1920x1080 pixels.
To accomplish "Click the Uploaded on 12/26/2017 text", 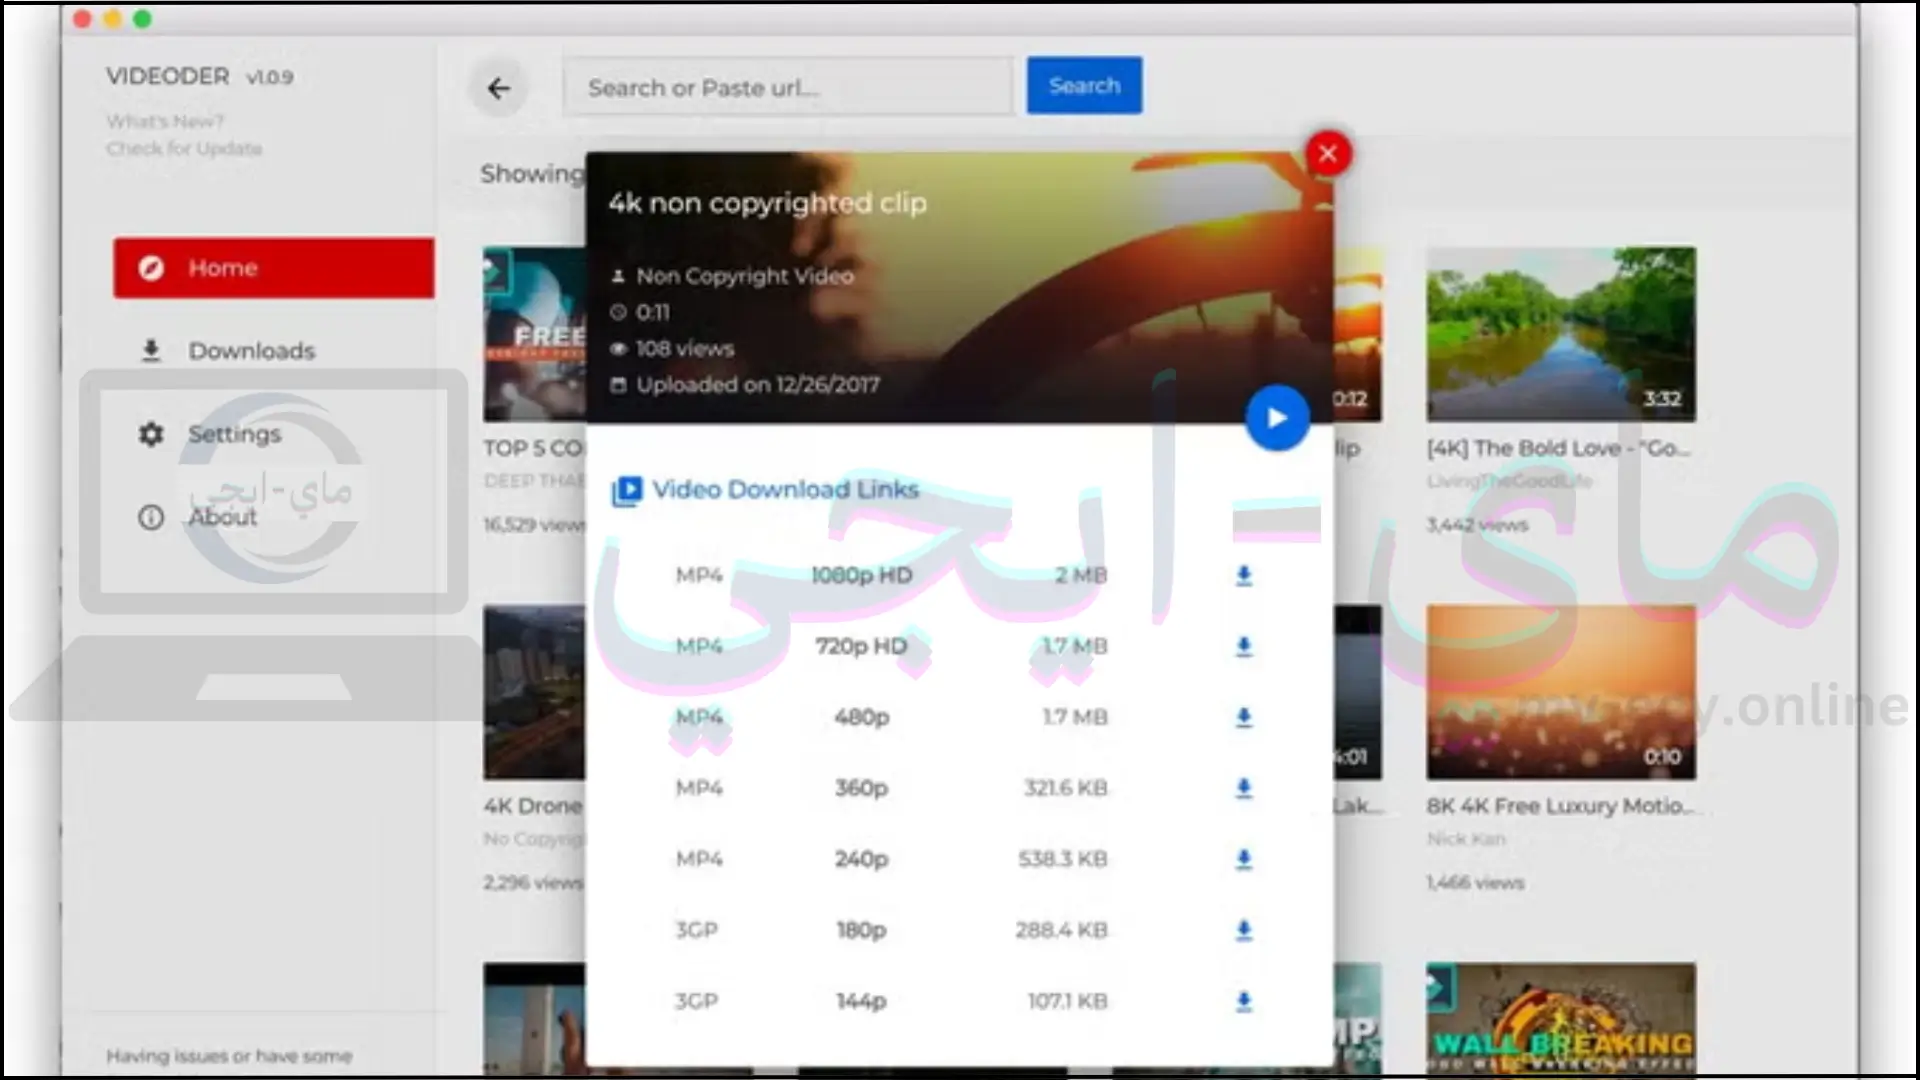I will [758, 385].
